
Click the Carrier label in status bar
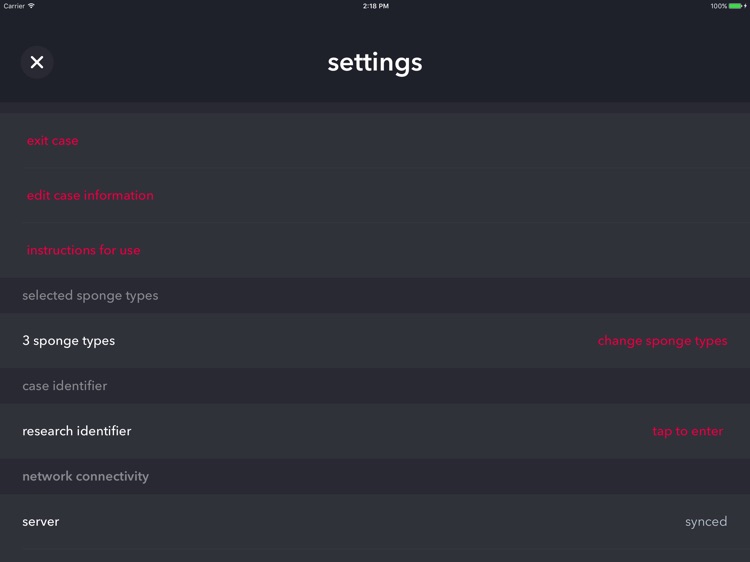tap(14, 6)
